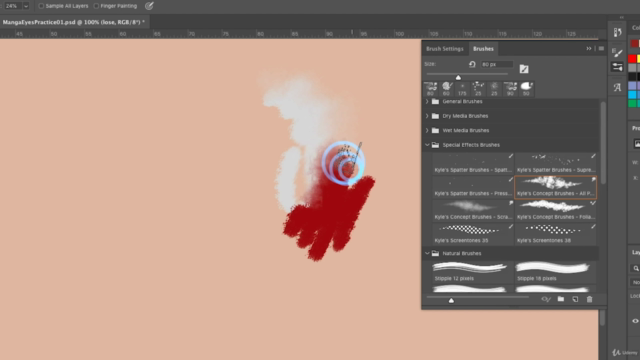Open the strength percentage dropdown arrow

(x=26, y=6)
